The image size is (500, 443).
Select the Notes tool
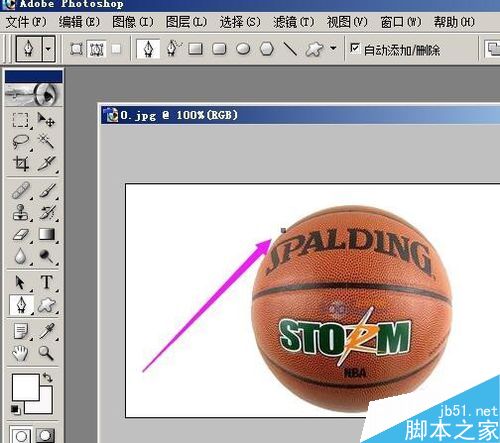tap(21, 331)
